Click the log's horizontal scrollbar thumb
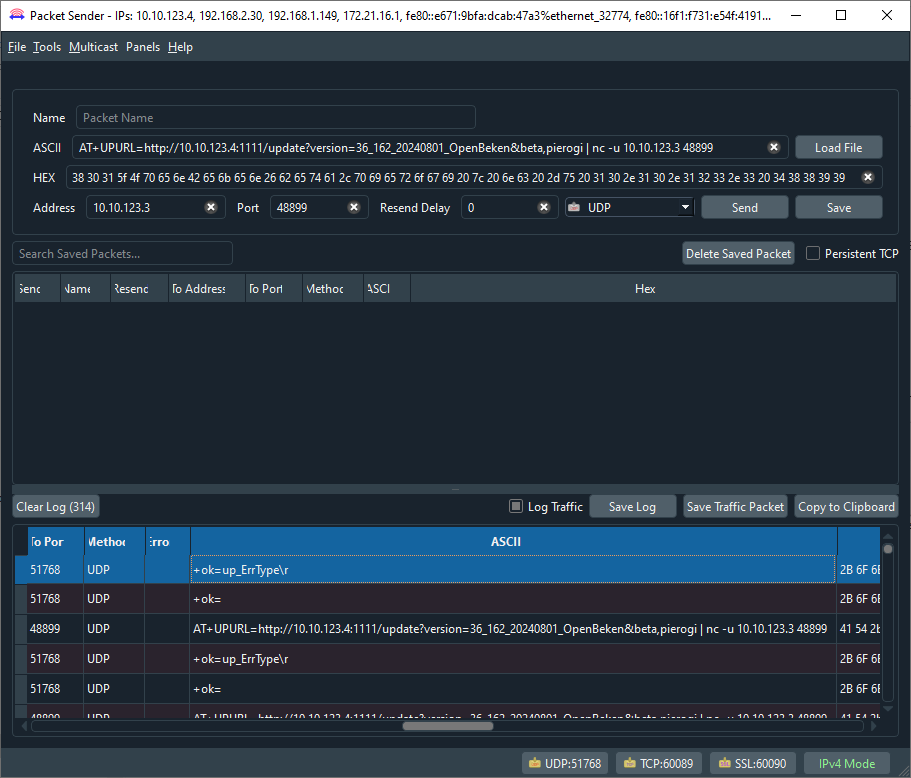The height and width of the screenshot is (778, 911). pos(448,726)
